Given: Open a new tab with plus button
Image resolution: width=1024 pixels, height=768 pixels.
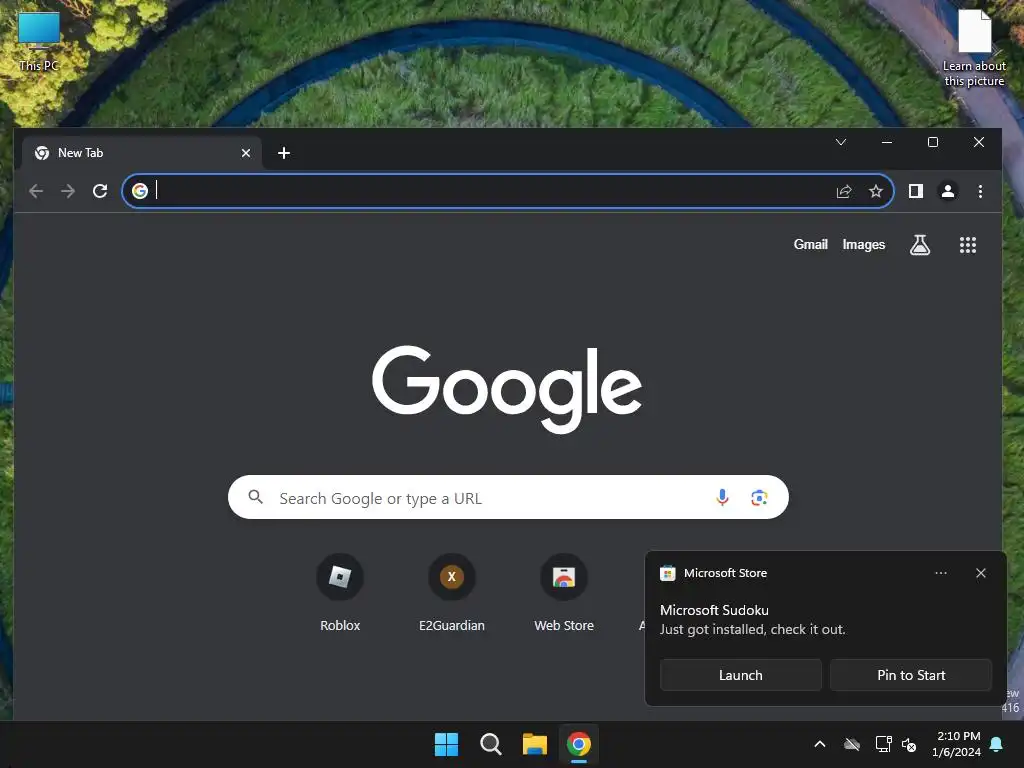Looking at the screenshot, I should click(x=283, y=153).
